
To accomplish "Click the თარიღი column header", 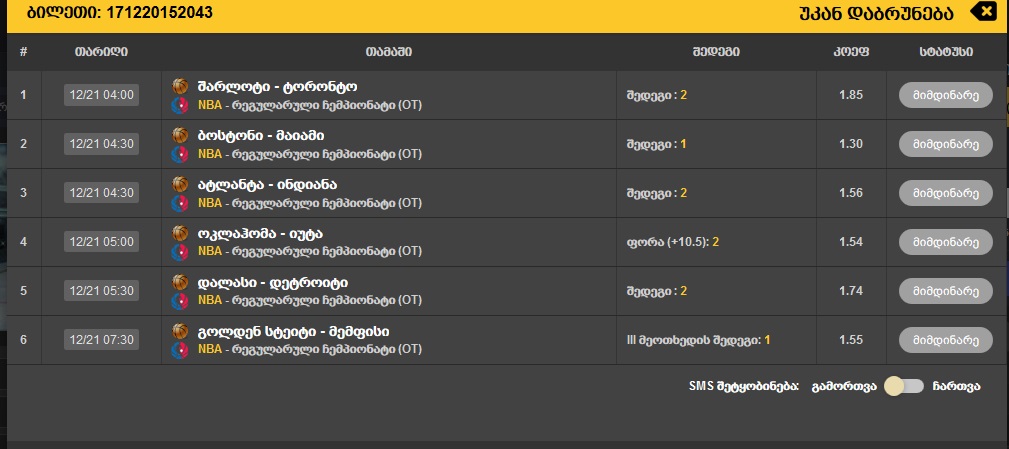I will pos(101,52).
